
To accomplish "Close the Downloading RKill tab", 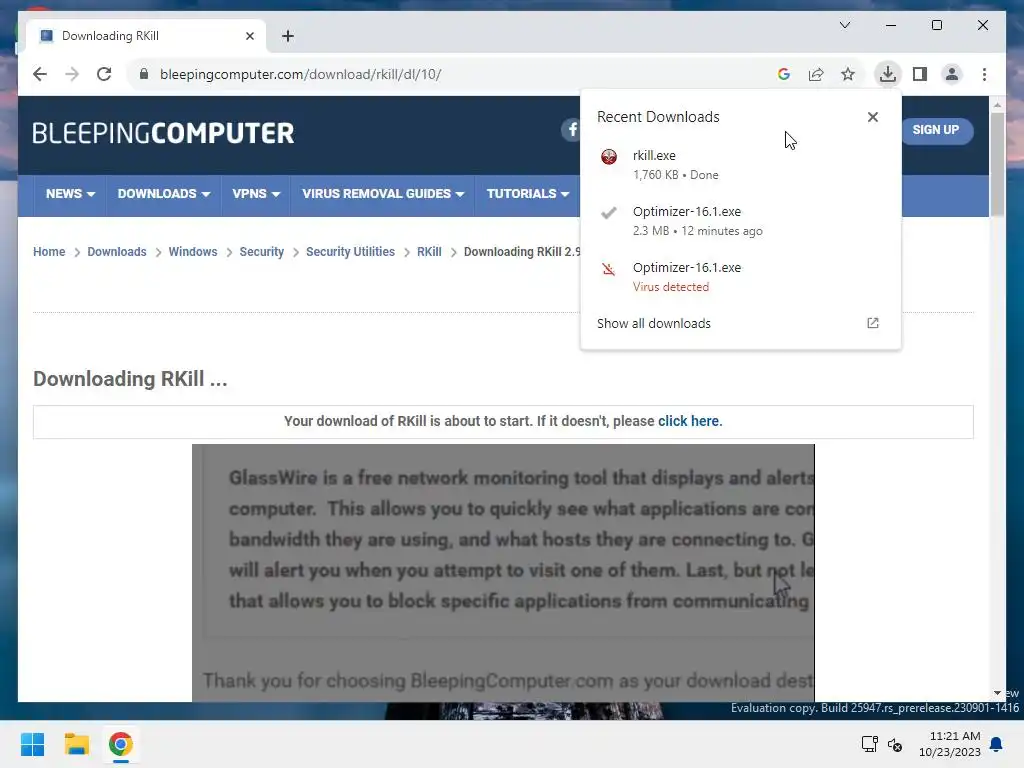I will [249, 36].
